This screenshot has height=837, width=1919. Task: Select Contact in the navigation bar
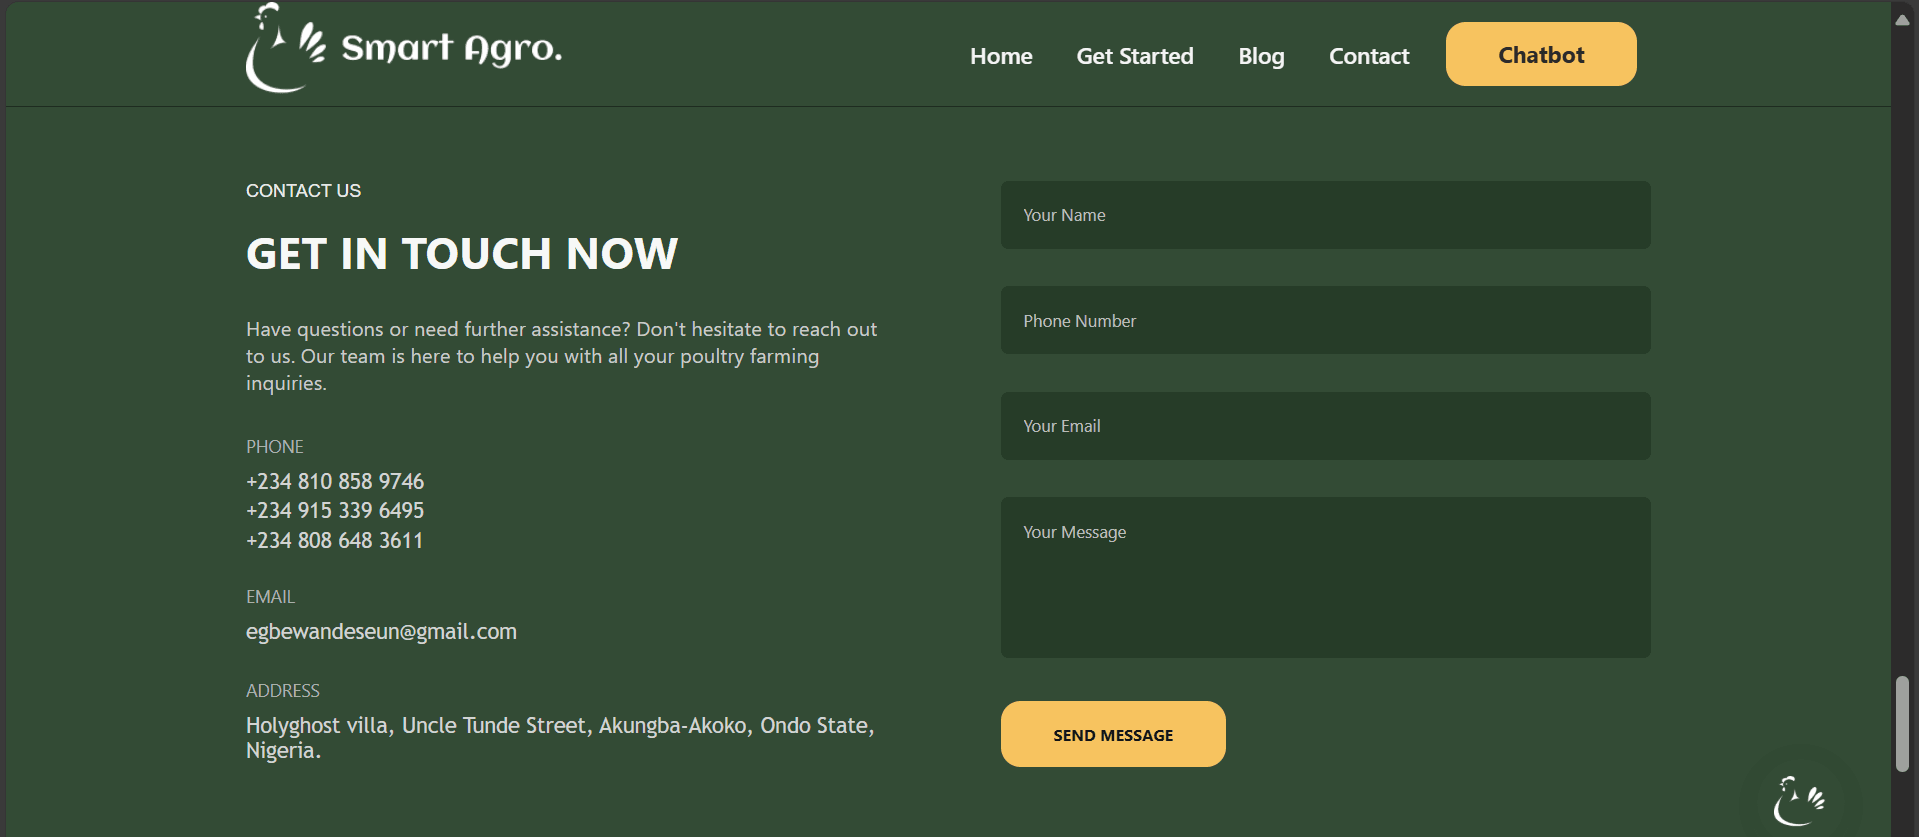click(1368, 56)
